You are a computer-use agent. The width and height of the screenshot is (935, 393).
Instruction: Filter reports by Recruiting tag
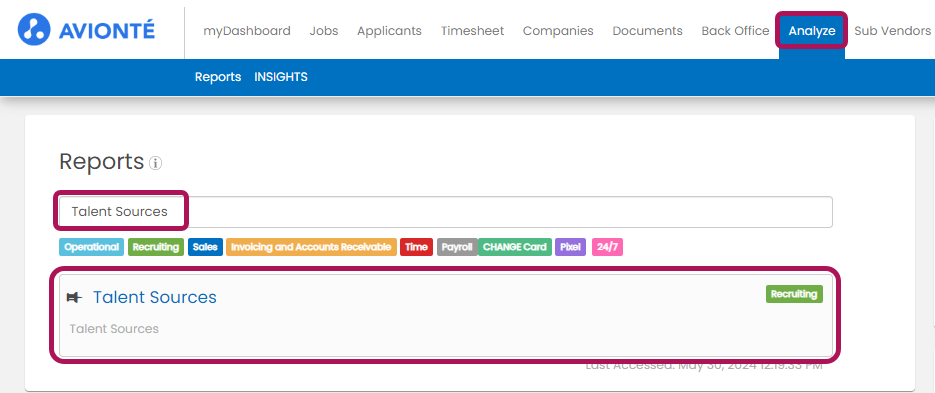click(x=156, y=247)
